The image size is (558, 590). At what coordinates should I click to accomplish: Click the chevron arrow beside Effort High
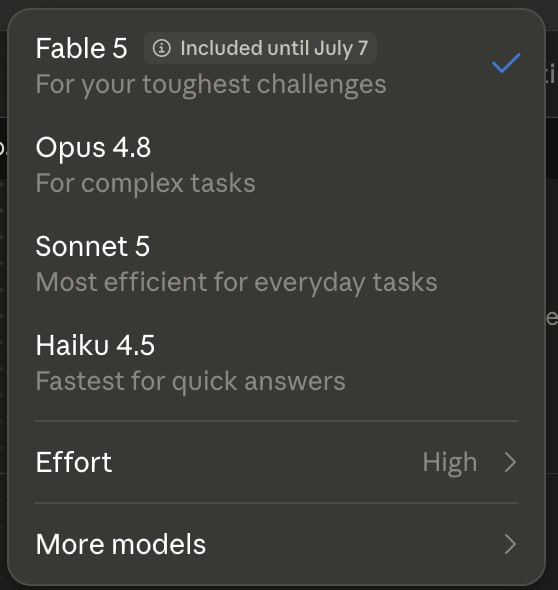[510, 462]
